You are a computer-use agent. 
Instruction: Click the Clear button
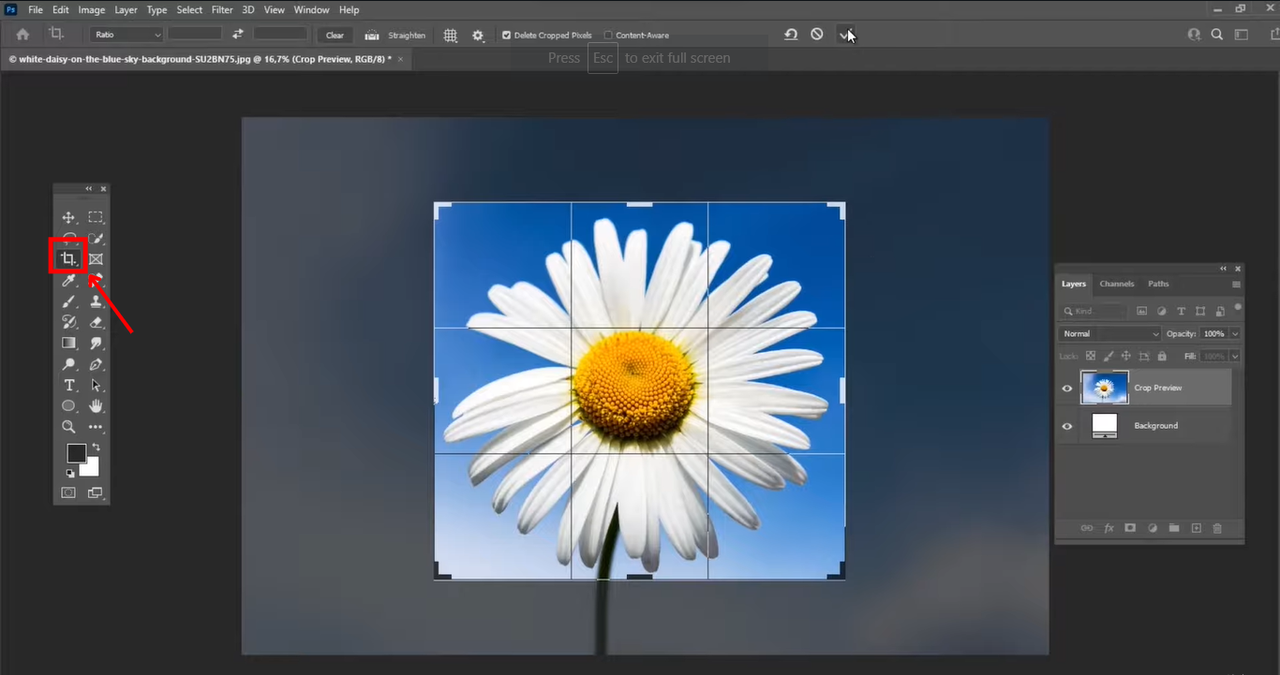click(x=335, y=35)
